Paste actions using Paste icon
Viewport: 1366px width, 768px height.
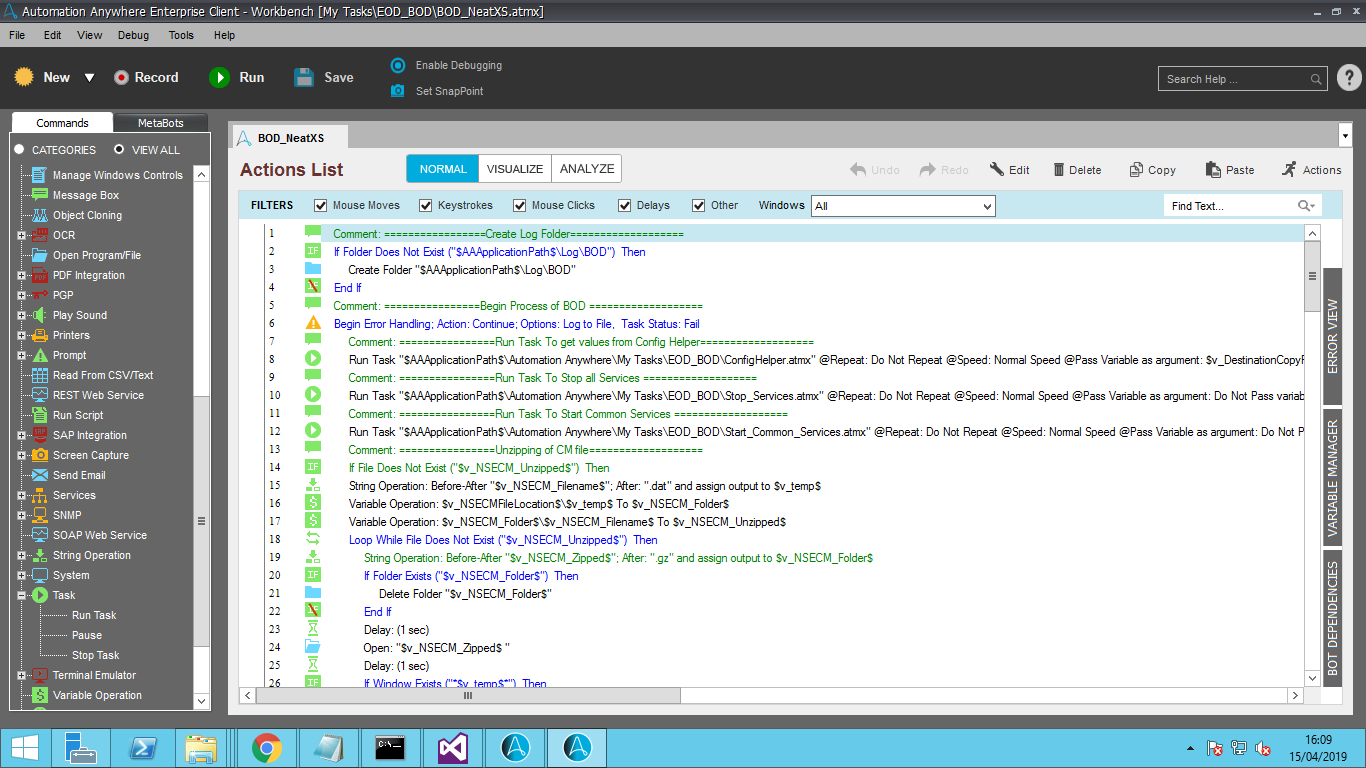[1213, 170]
